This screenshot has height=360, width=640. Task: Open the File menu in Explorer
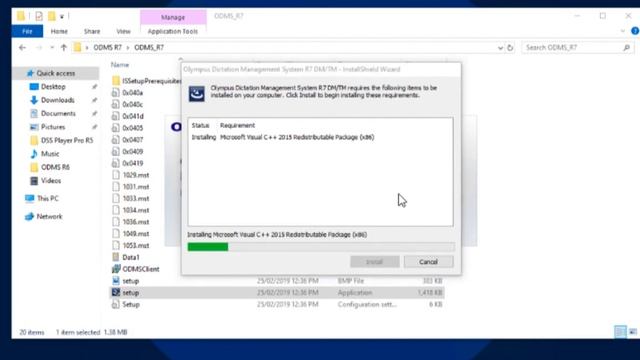tap(27, 31)
